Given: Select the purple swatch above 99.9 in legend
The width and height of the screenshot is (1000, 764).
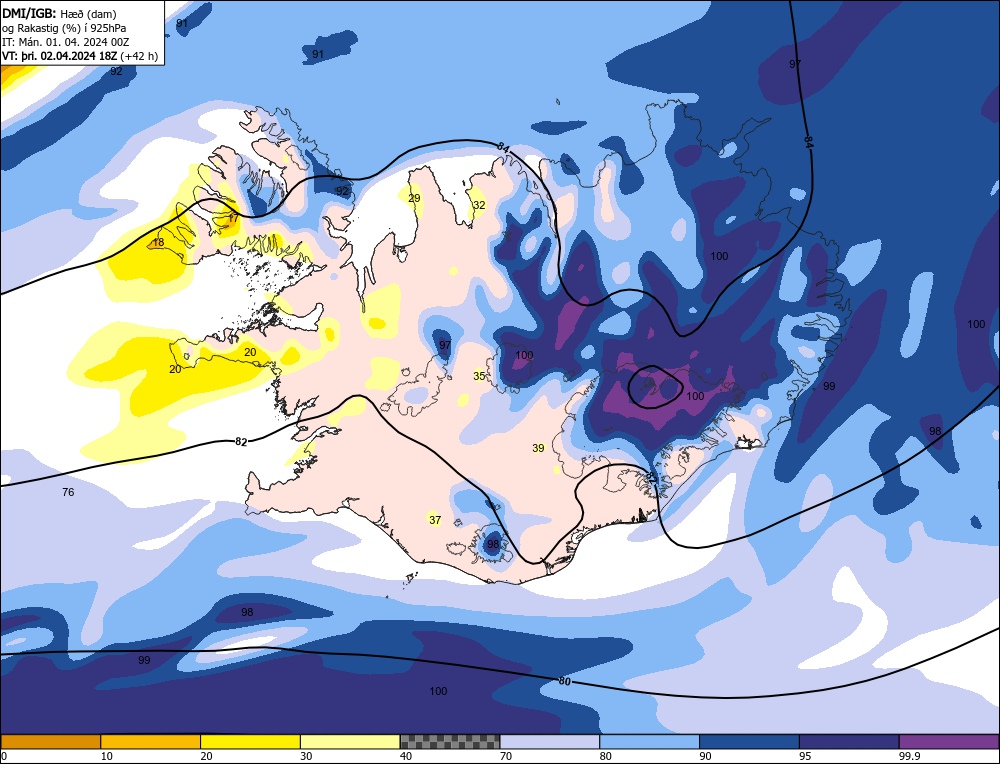Looking at the screenshot, I should pyautogui.click(x=949, y=741).
